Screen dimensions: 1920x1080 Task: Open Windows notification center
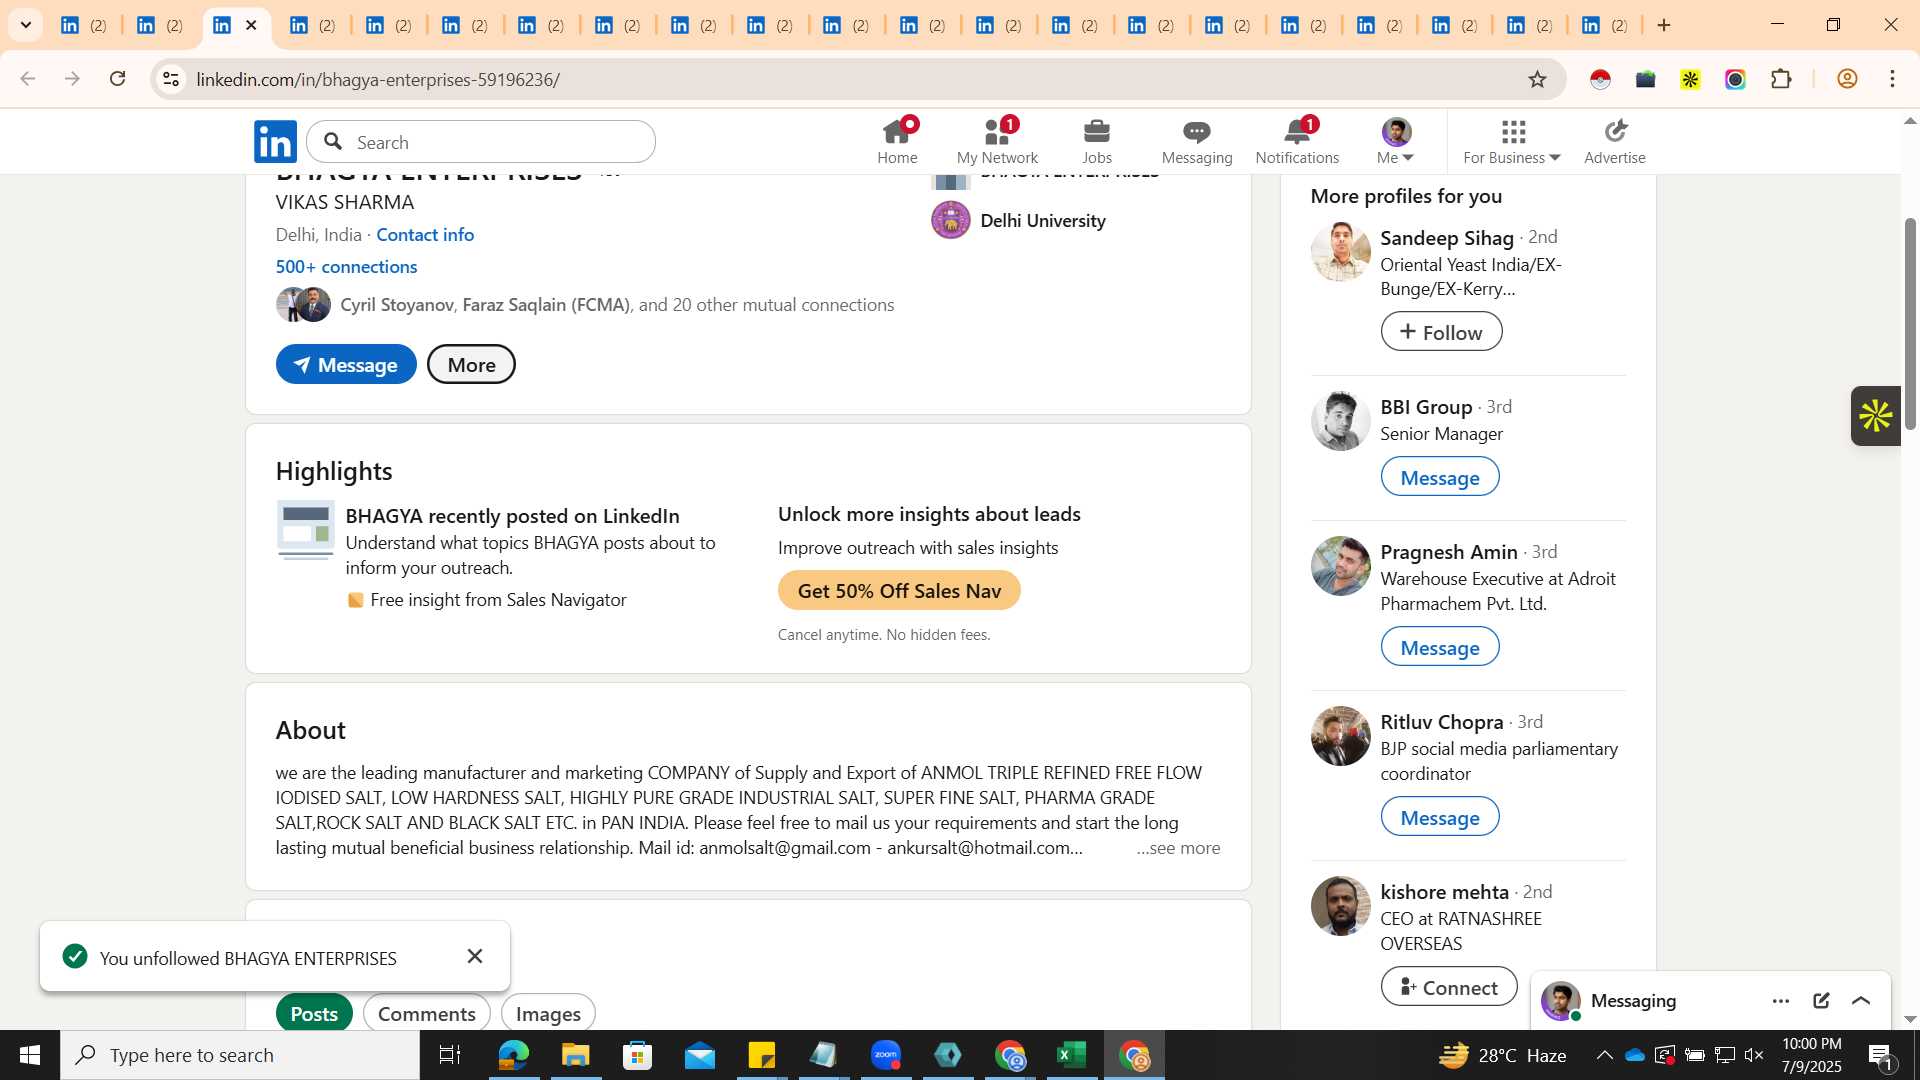tap(1881, 1055)
